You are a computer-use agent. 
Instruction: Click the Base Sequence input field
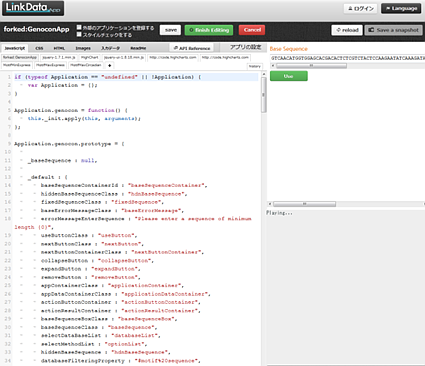tap(347, 58)
